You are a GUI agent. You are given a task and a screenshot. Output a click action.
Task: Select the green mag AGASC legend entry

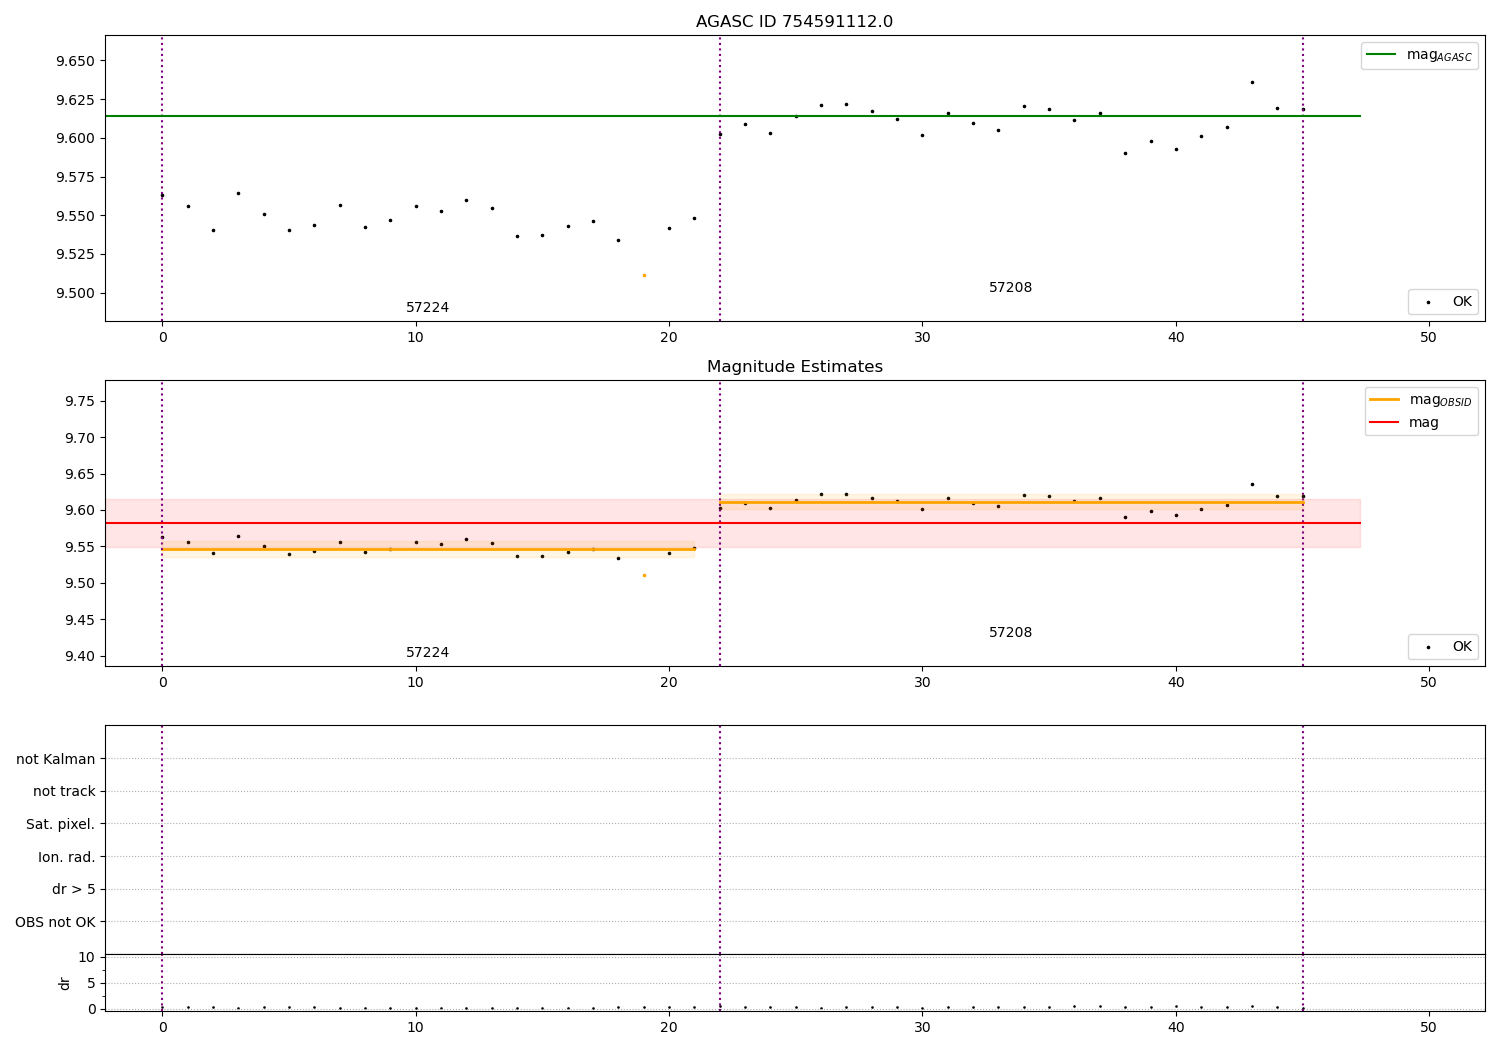(1419, 56)
